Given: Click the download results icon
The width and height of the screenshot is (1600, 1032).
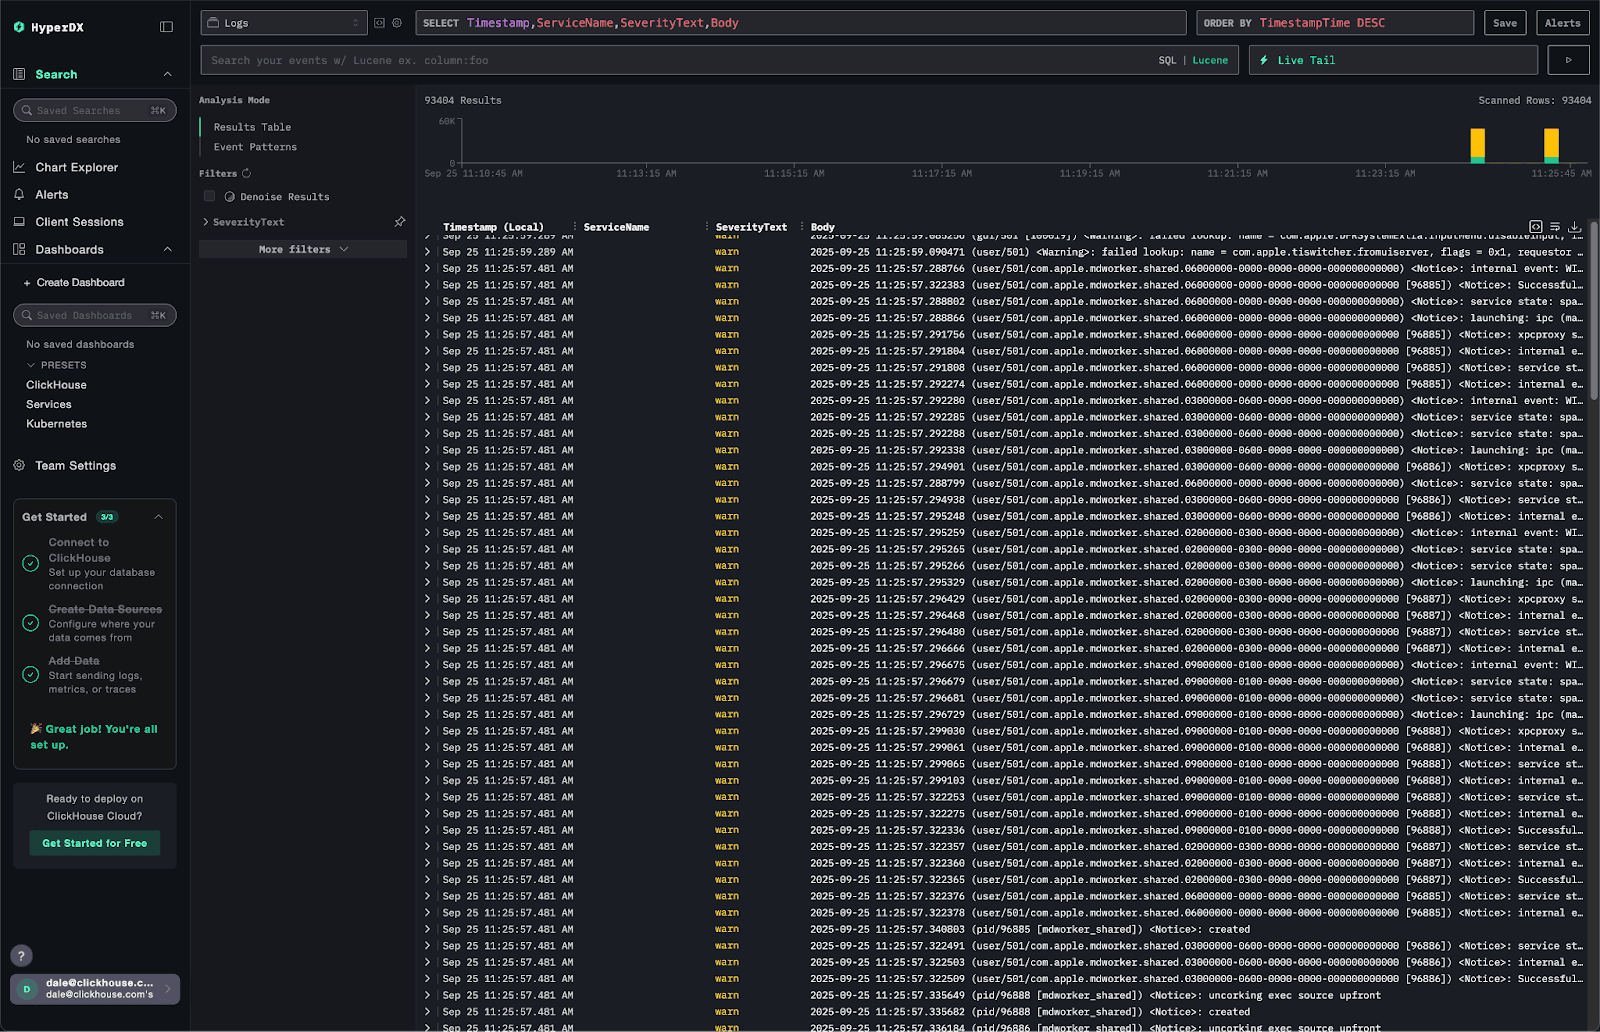Looking at the screenshot, I should (1574, 227).
